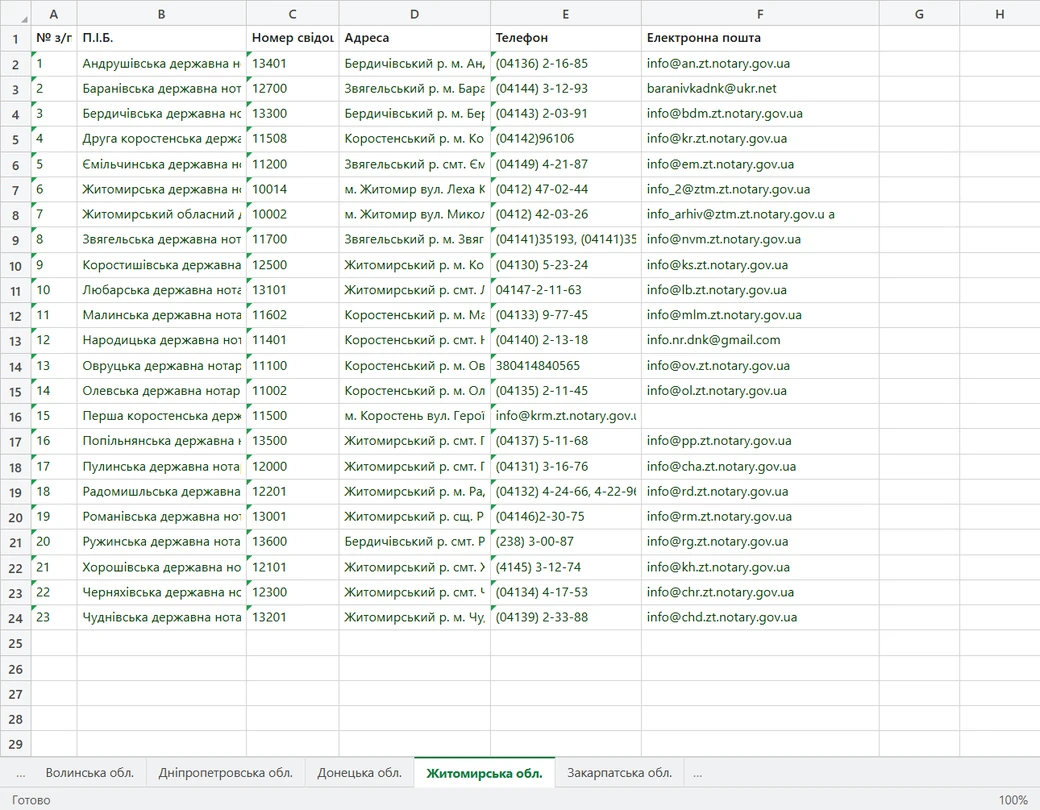Select phone cell (238) 3-00-87

(x=566, y=542)
